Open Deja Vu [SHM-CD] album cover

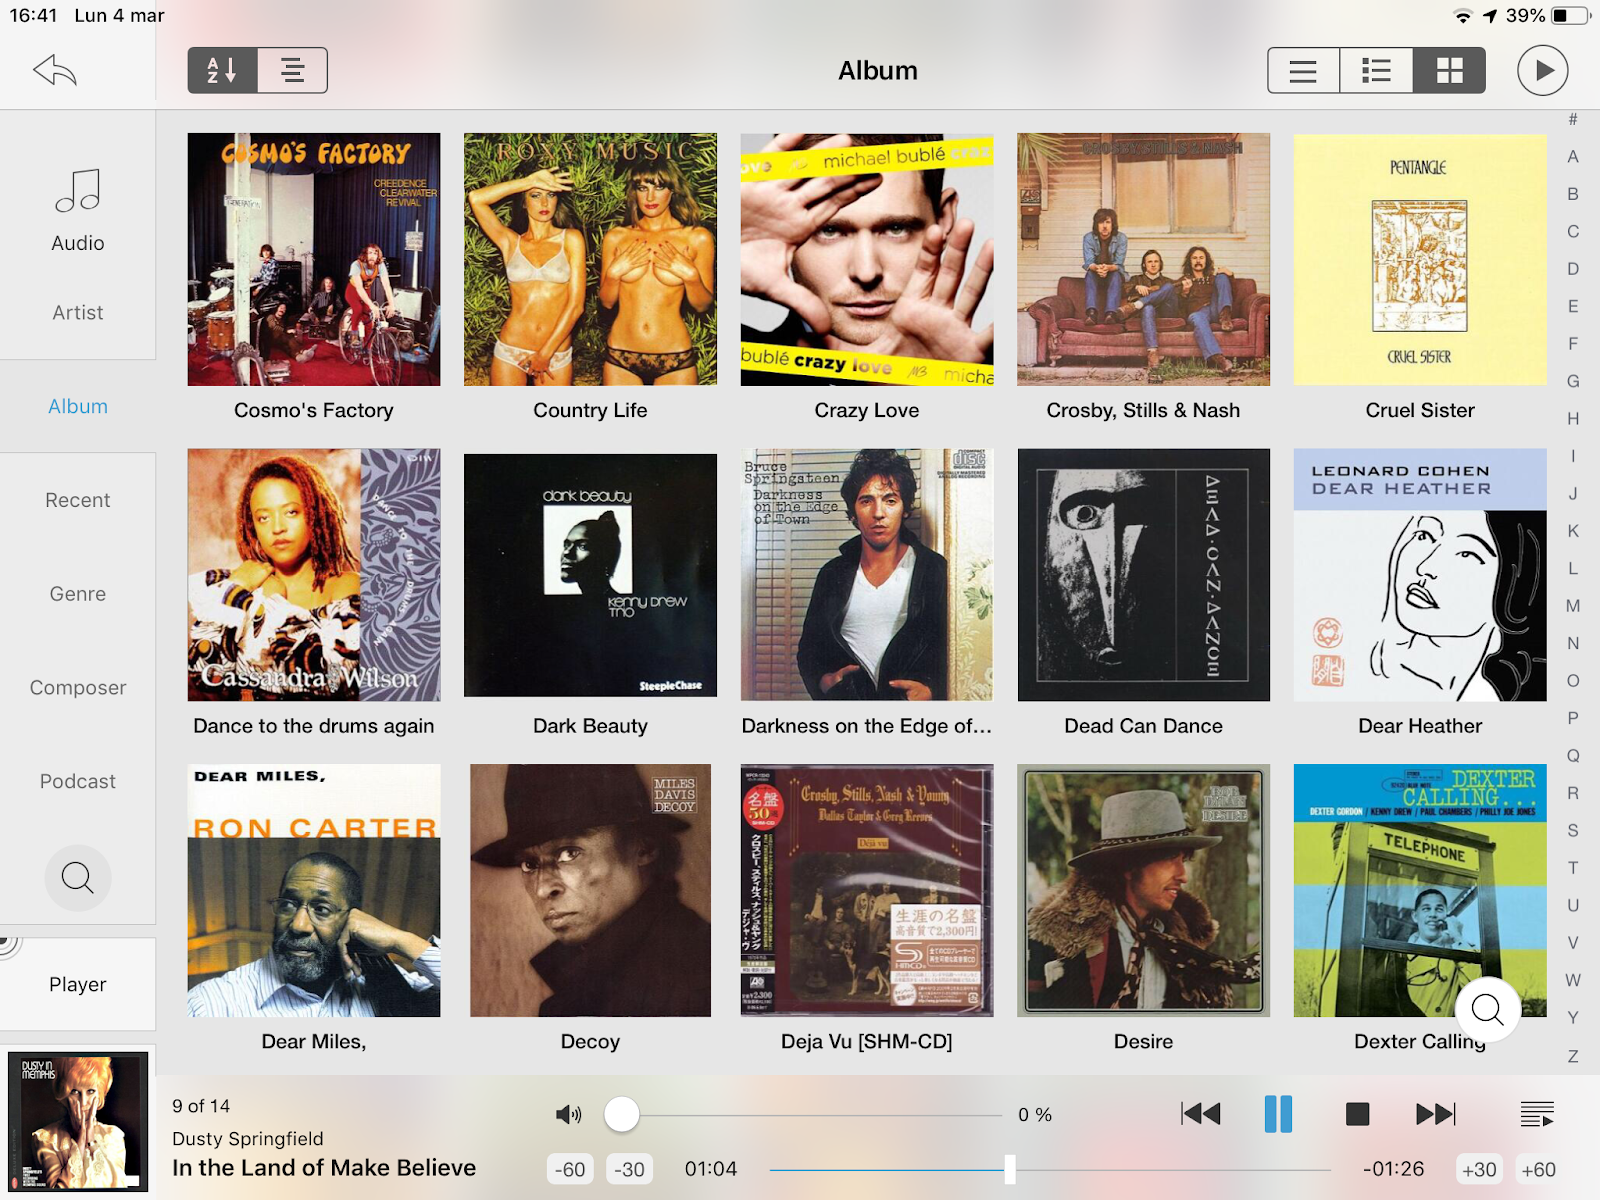tap(867, 891)
